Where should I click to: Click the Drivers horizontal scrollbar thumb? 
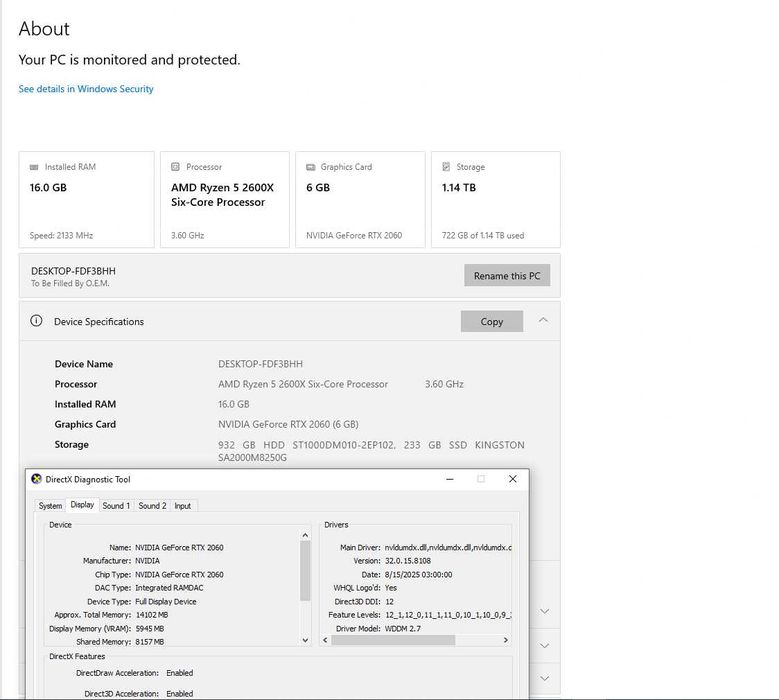[393, 640]
